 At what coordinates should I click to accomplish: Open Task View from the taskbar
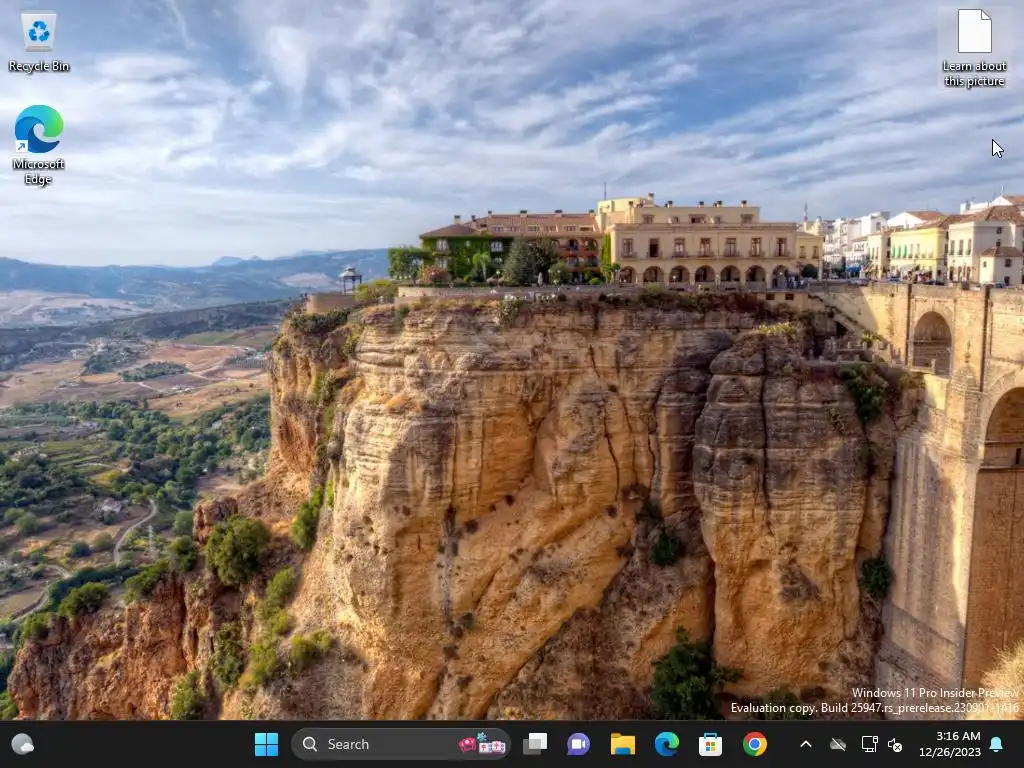coord(535,744)
